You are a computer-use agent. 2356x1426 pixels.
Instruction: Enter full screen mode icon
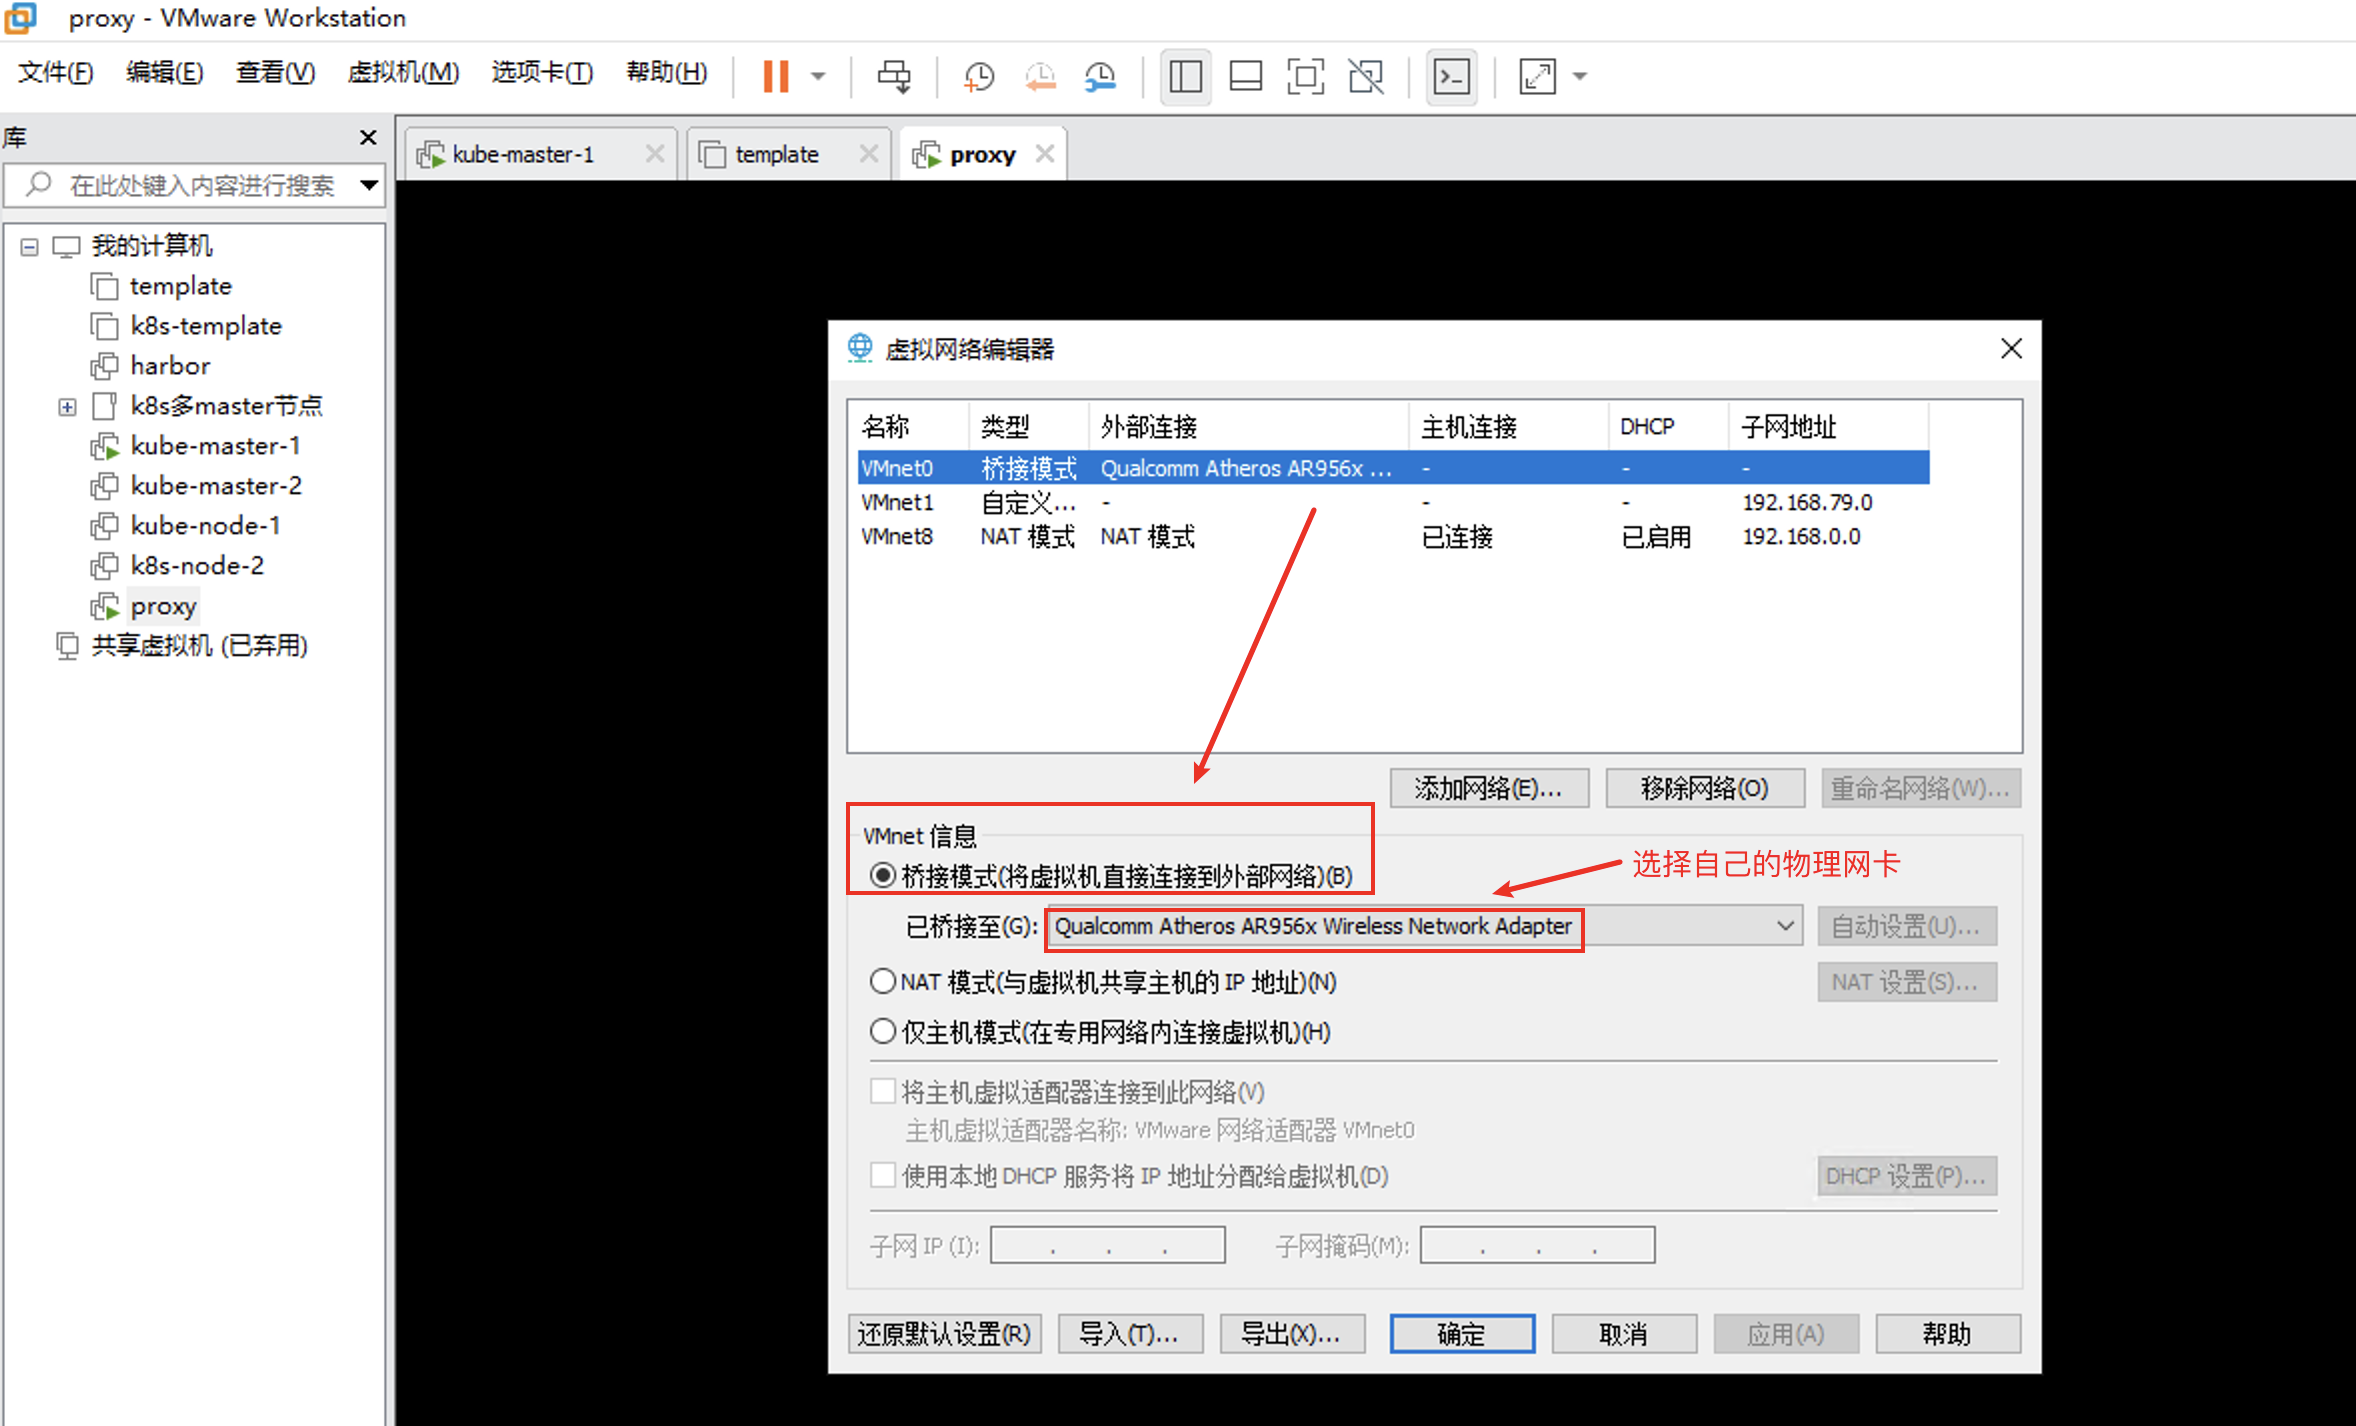click(x=1305, y=76)
